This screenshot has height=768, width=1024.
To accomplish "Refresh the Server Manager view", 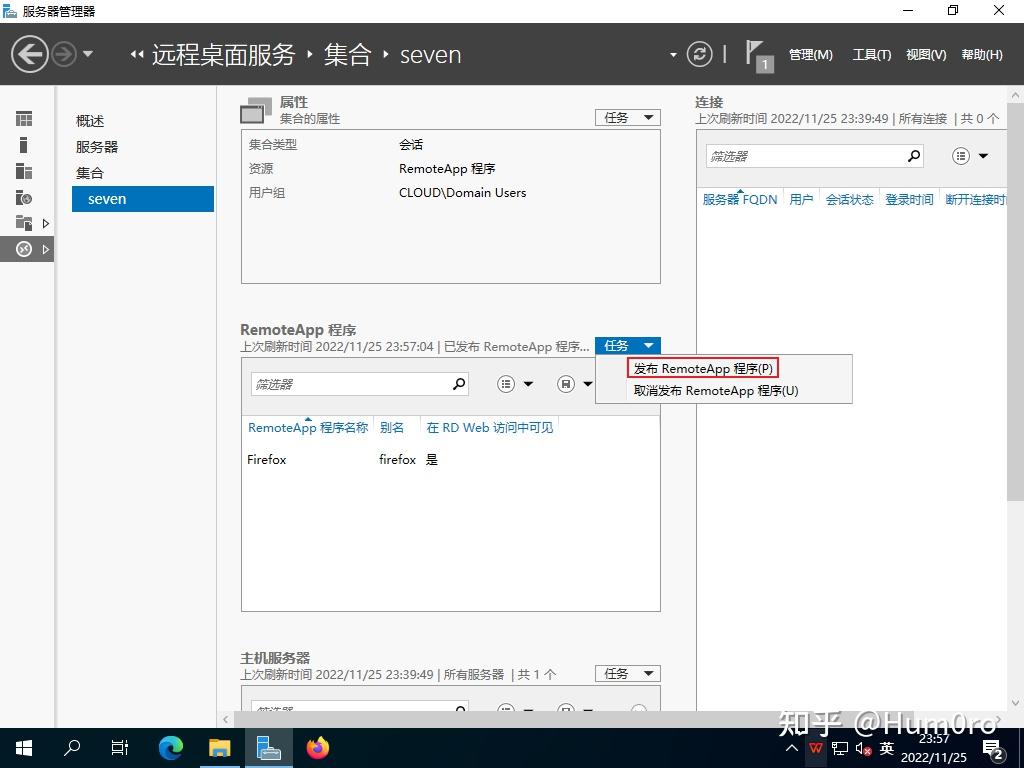I will pyautogui.click(x=699, y=54).
